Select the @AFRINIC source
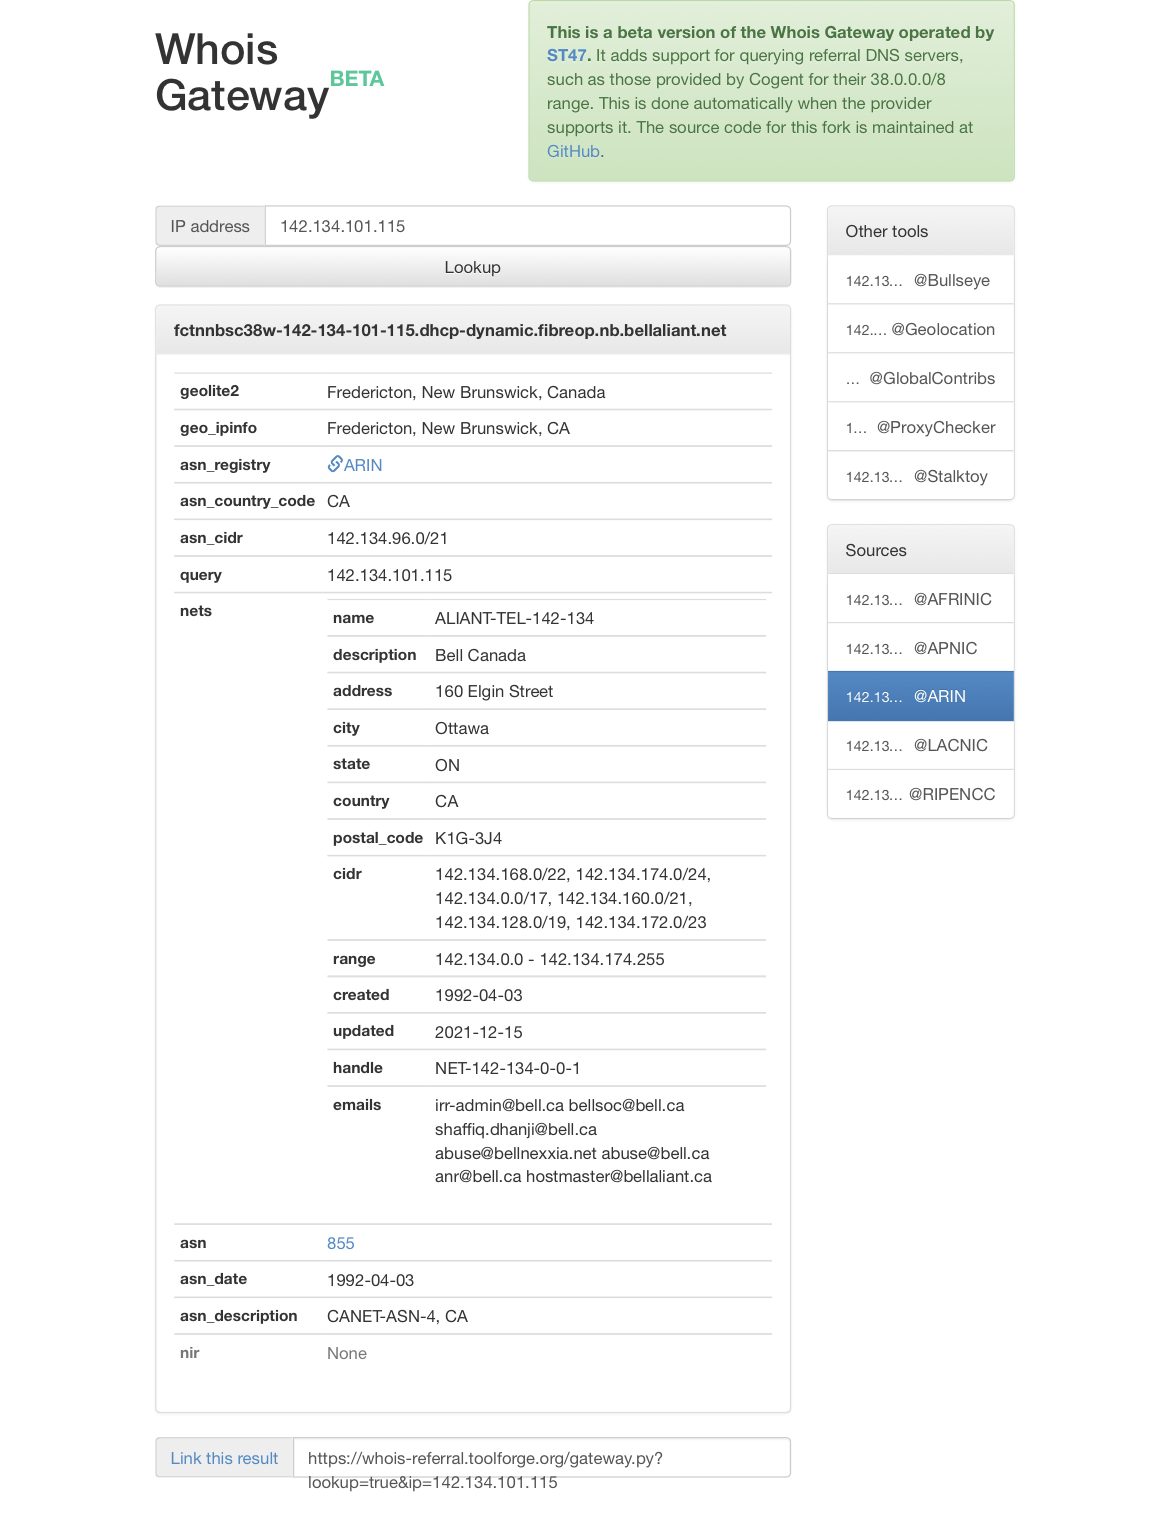The image size is (1170, 1517). pyautogui.click(x=921, y=599)
